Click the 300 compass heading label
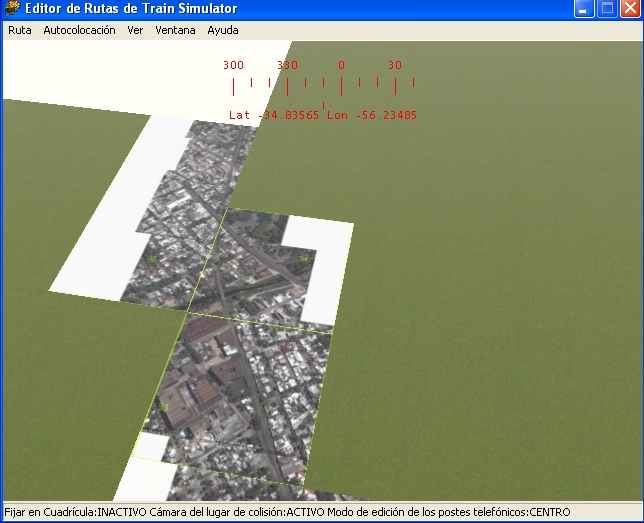This screenshot has width=644, height=523. (233, 65)
